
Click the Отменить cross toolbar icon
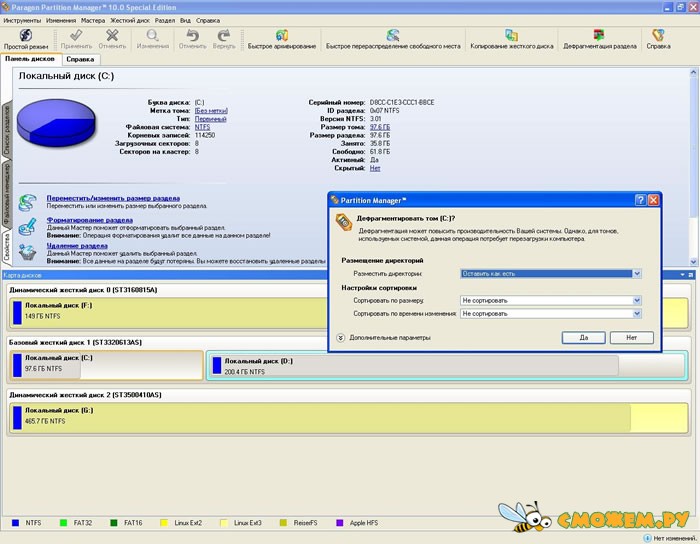112,35
